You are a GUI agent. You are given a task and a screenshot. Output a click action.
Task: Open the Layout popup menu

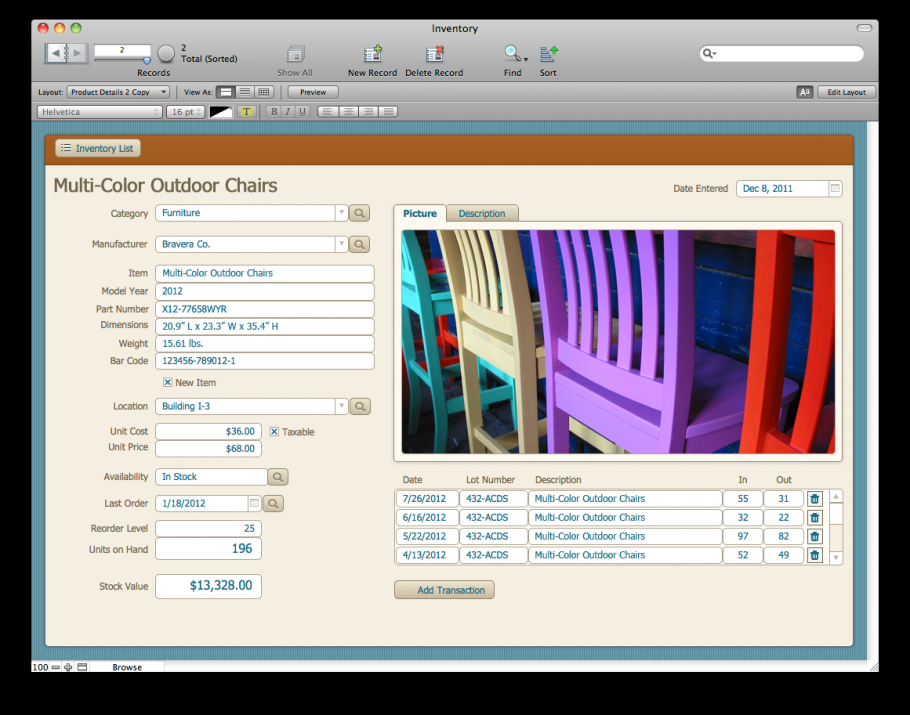point(118,92)
